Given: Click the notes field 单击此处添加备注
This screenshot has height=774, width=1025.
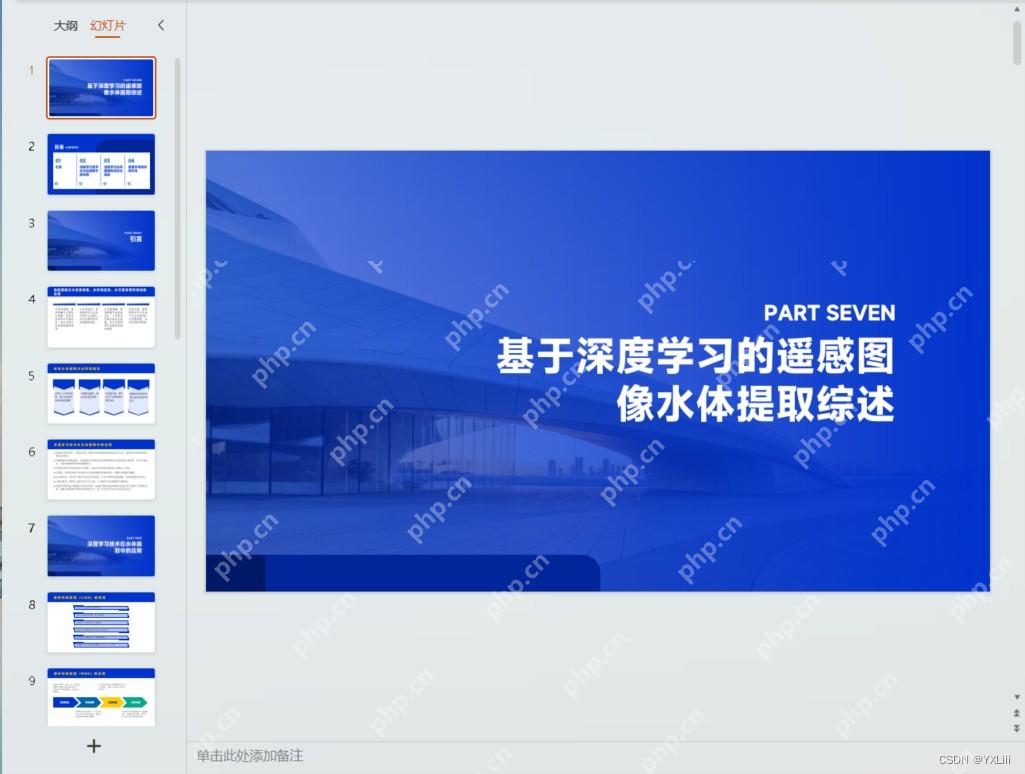Looking at the screenshot, I should pyautogui.click(x=250, y=756).
